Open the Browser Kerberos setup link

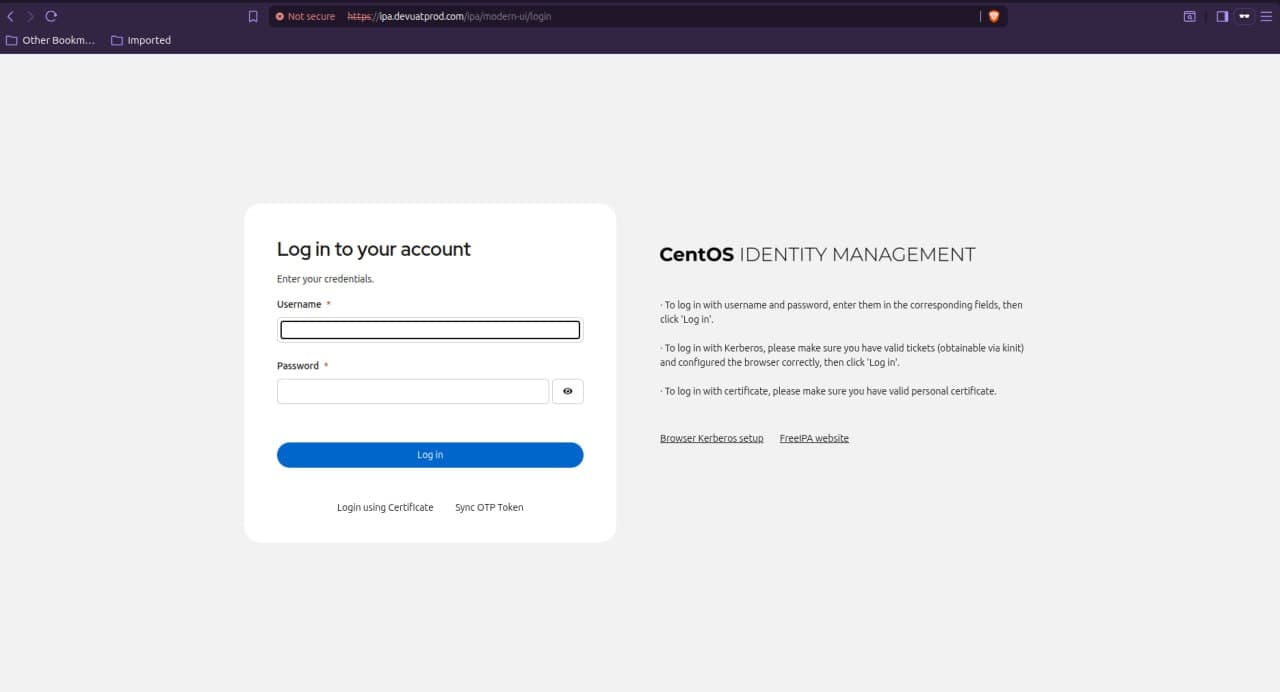point(711,438)
